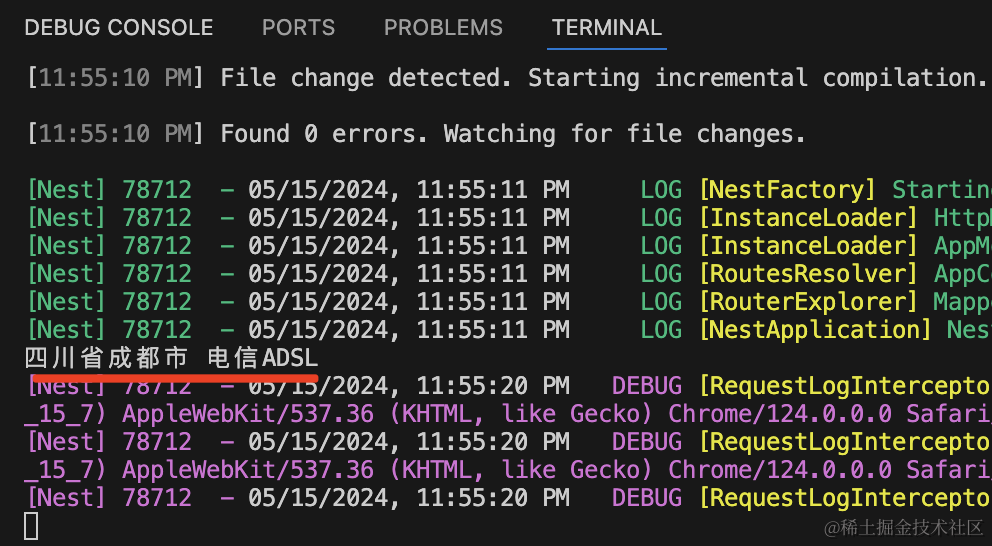The width and height of the screenshot is (992, 546).
Task: Switch to the DEBUG CONSOLE tab
Action: [118, 28]
